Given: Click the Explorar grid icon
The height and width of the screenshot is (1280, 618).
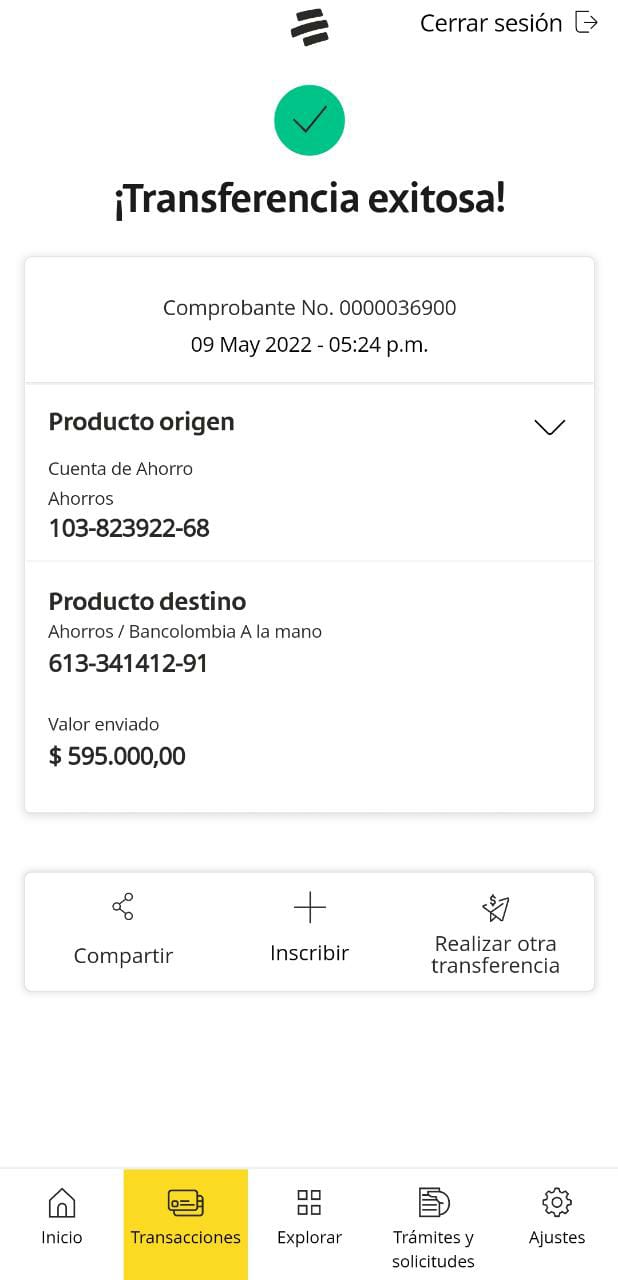Looking at the screenshot, I should pos(309,1202).
